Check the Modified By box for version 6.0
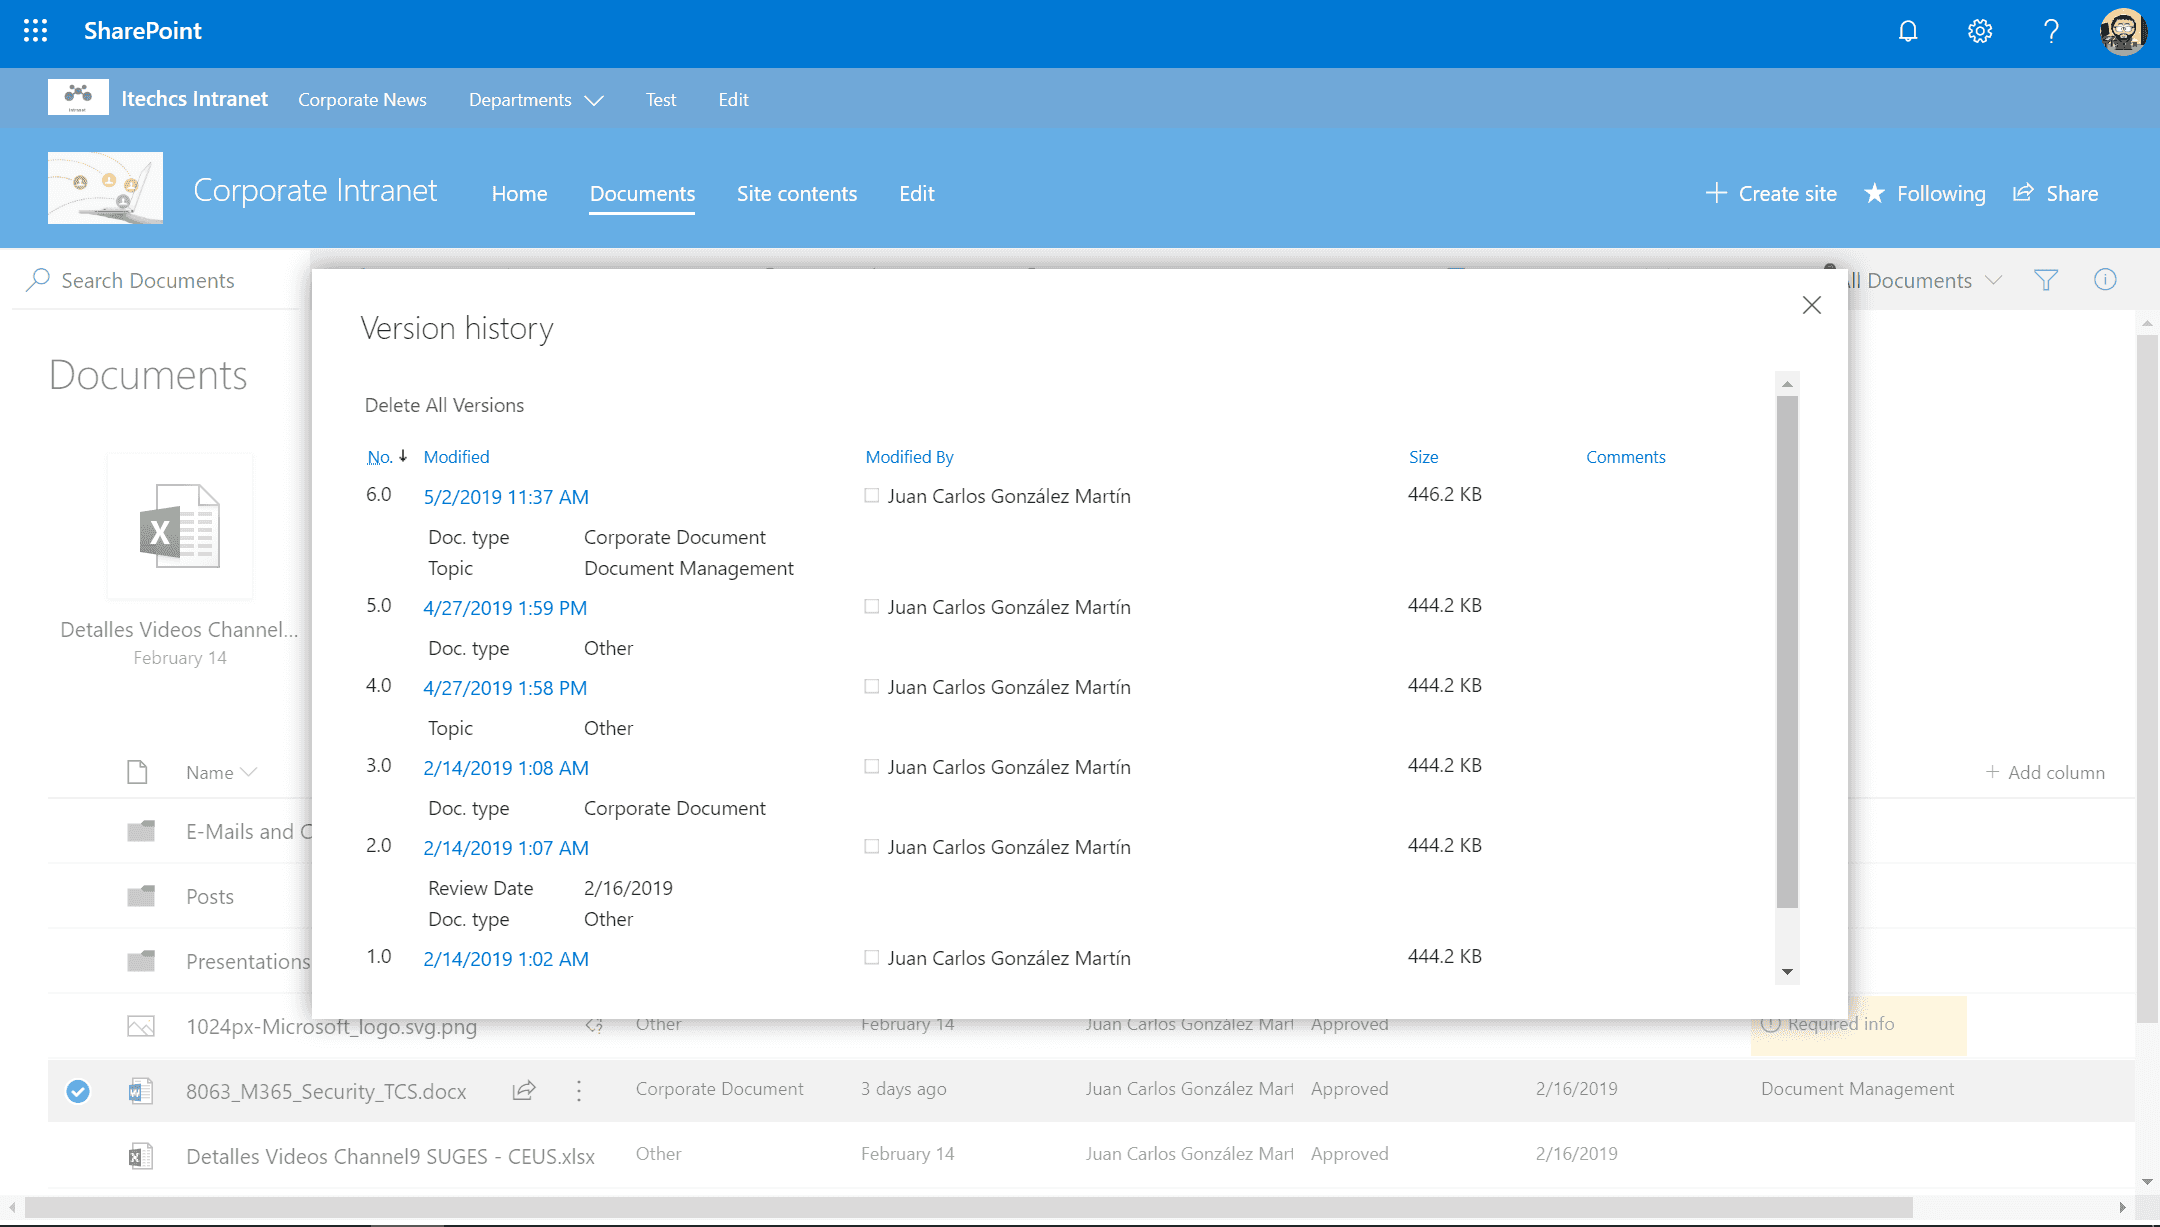 point(872,495)
